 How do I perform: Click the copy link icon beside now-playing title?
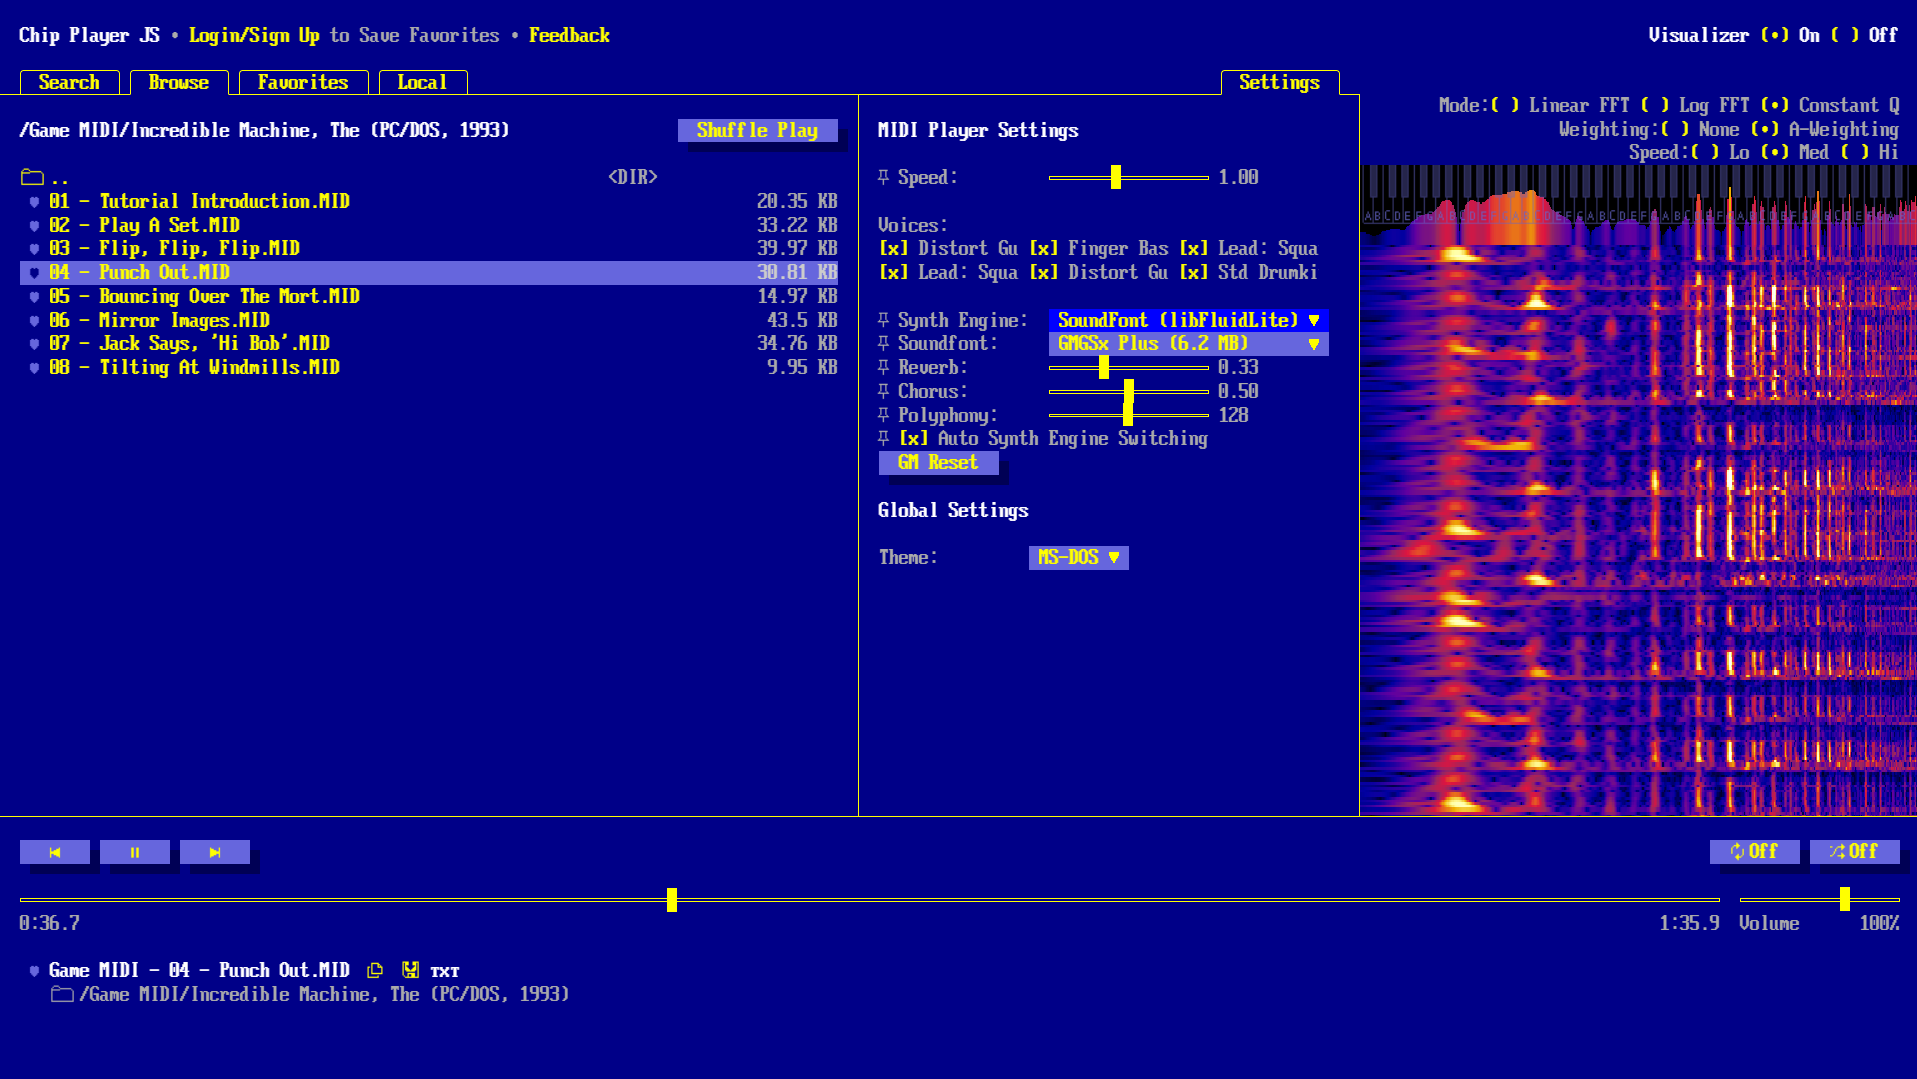pyautogui.click(x=375, y=970)
